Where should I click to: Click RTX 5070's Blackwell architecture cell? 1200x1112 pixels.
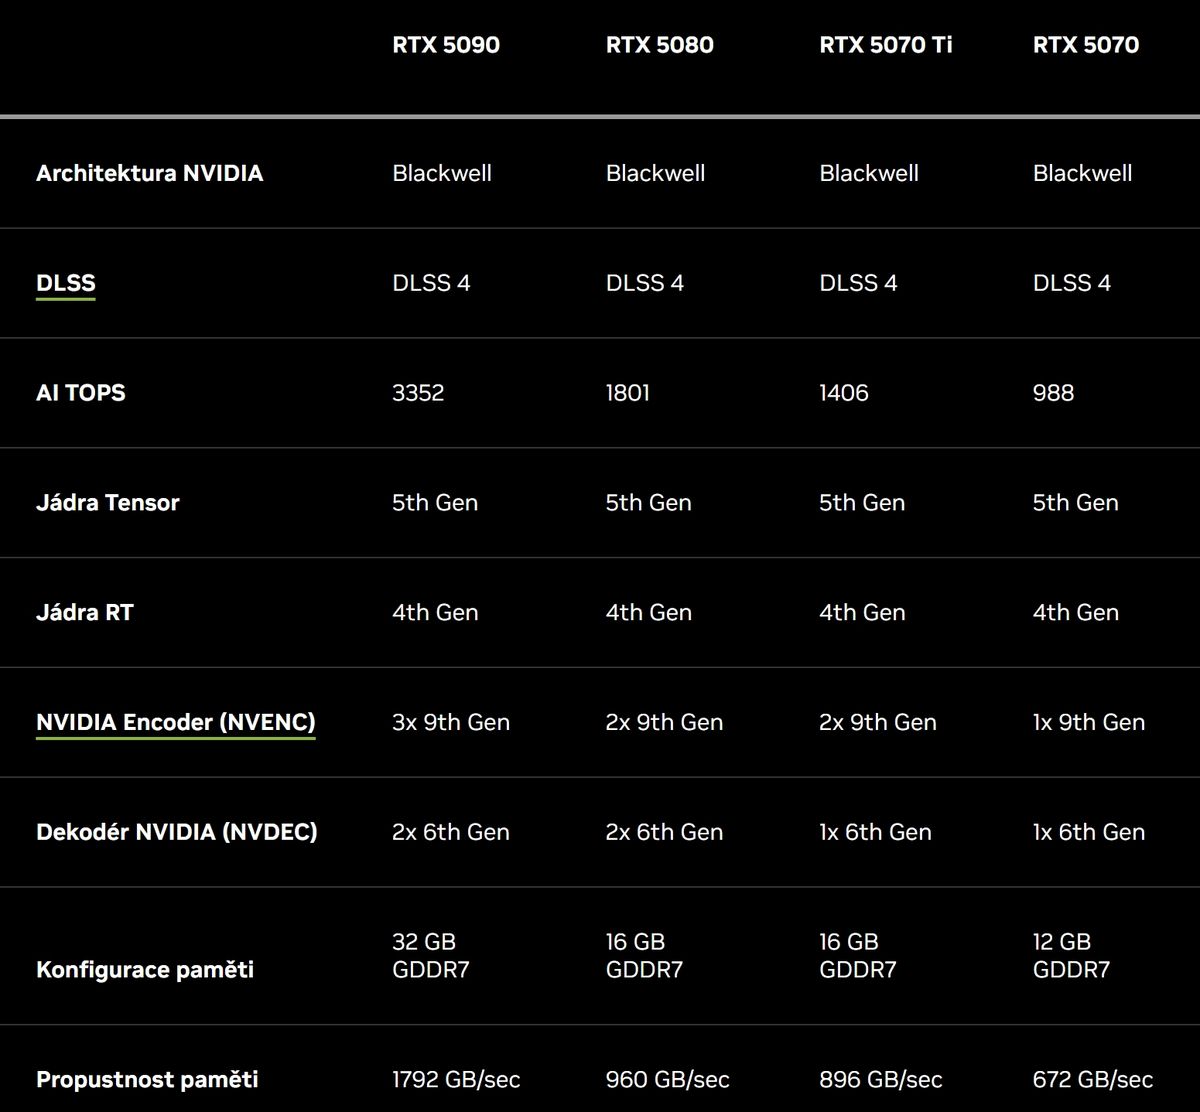tap(1083, 173)
